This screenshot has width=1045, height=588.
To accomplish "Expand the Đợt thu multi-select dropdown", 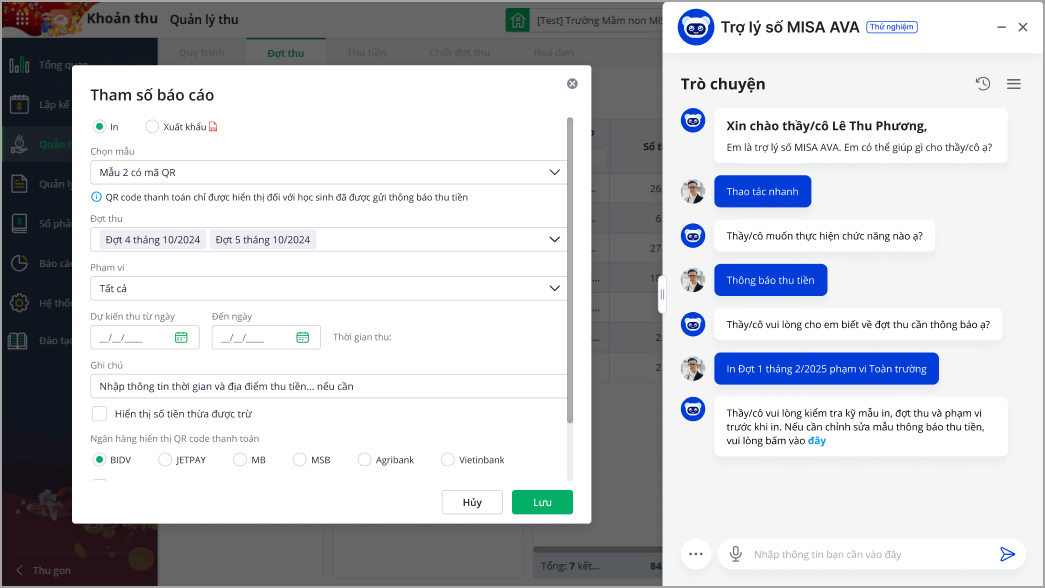I will tap(555, 240).
